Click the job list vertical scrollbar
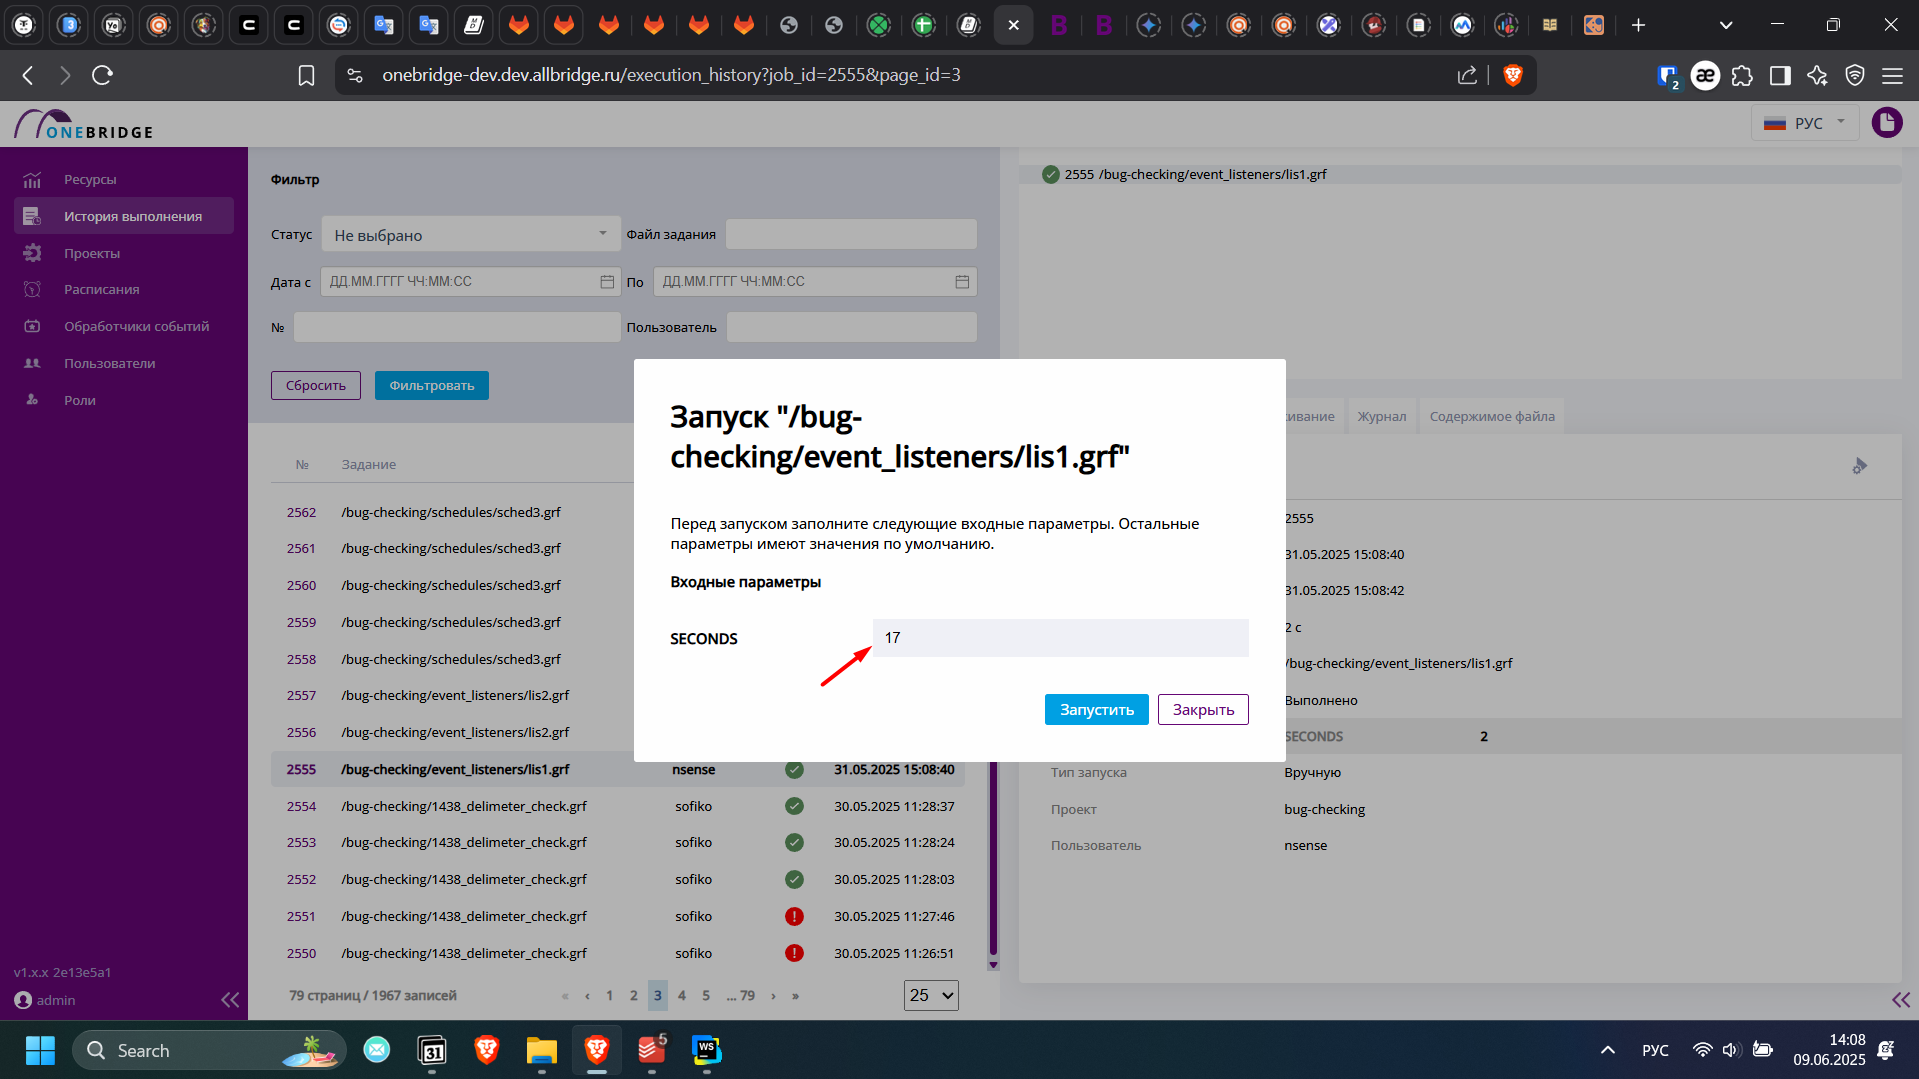This screenshot has height=1079, width=1919. (993, 860)
